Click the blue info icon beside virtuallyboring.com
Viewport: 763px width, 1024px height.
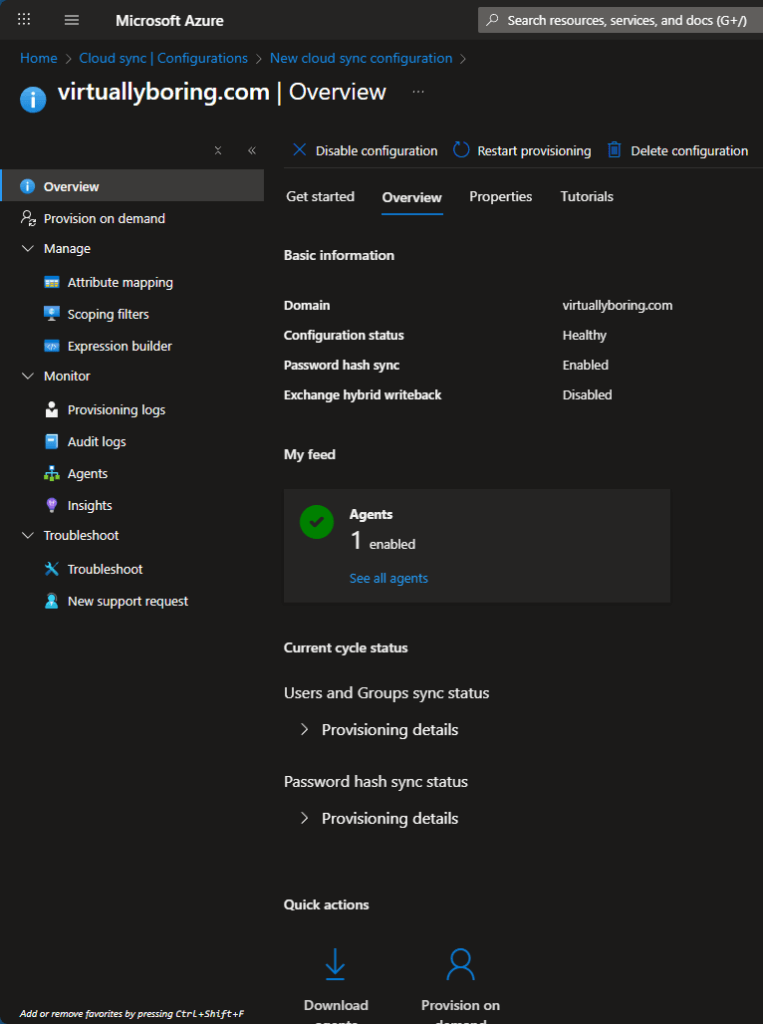tap(33, 100)
